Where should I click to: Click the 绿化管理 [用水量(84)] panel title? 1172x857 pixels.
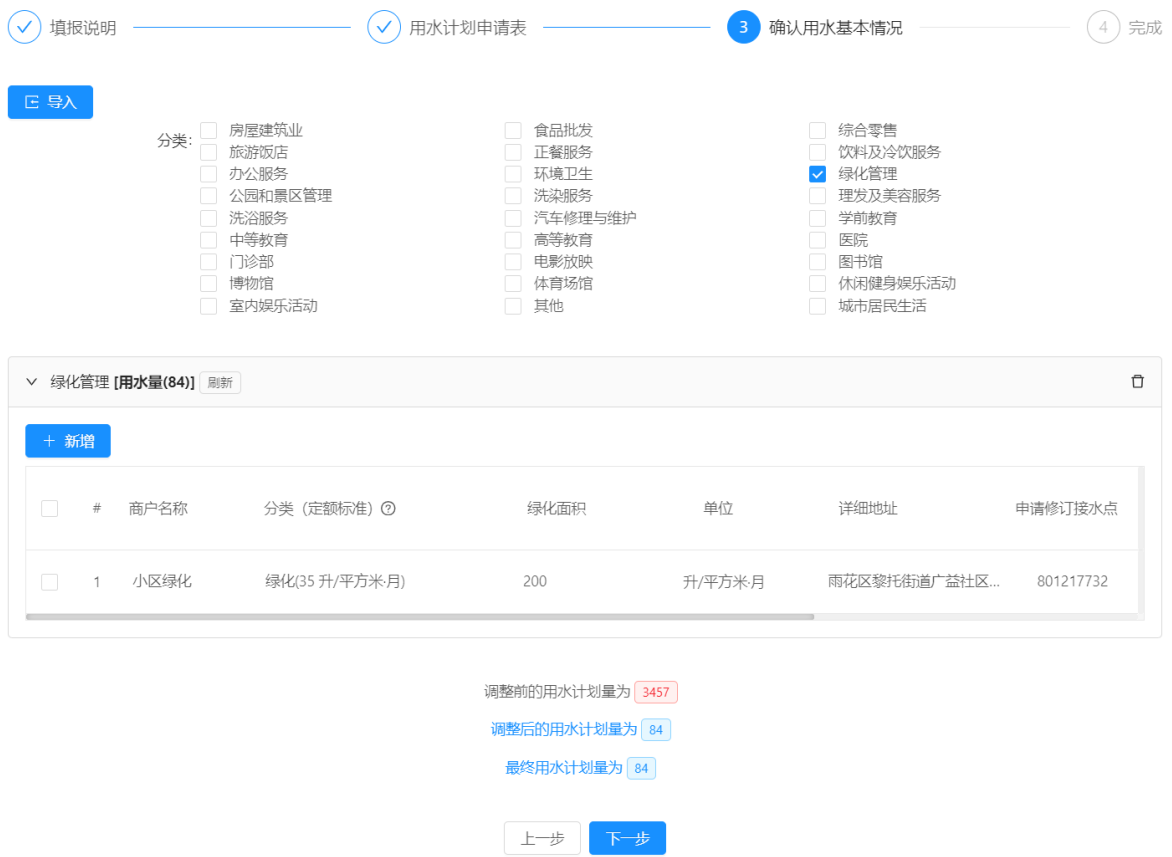tap(123, 382)
